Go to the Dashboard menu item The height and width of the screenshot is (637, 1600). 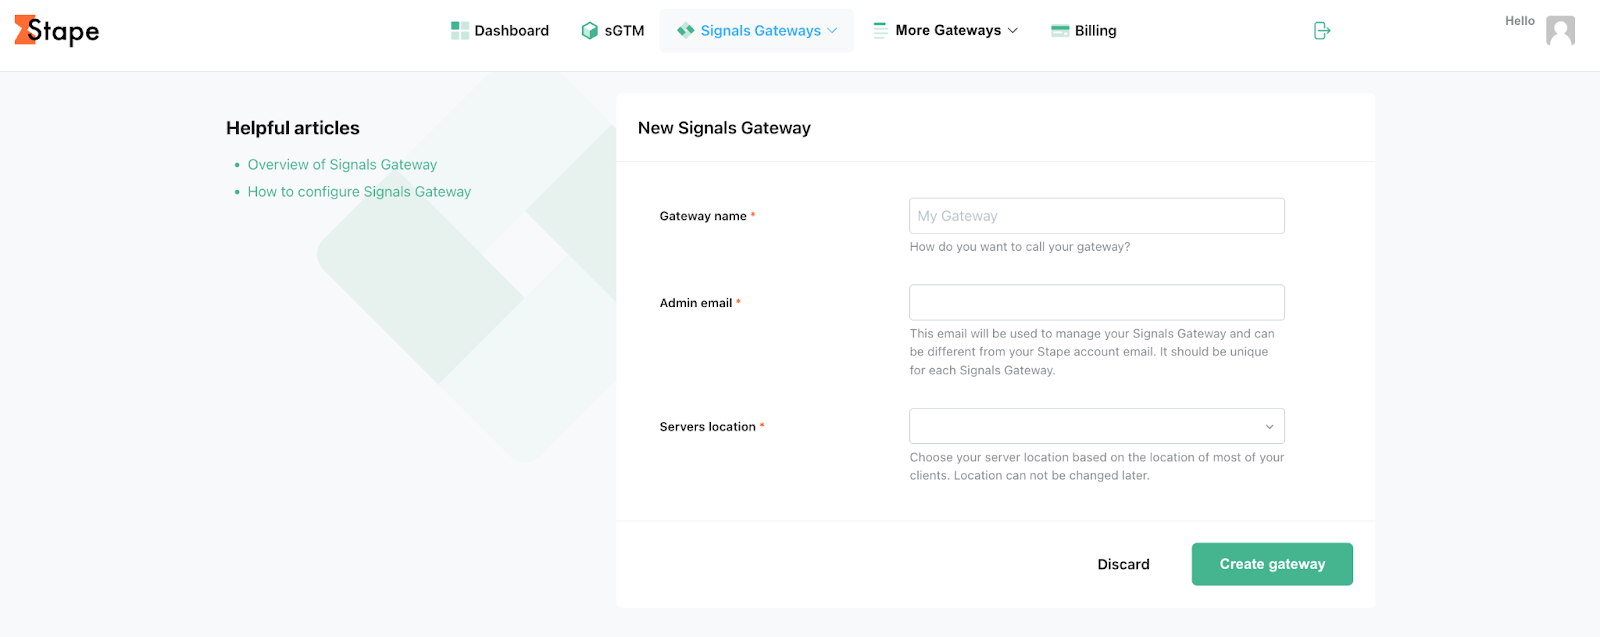point(500,31)
